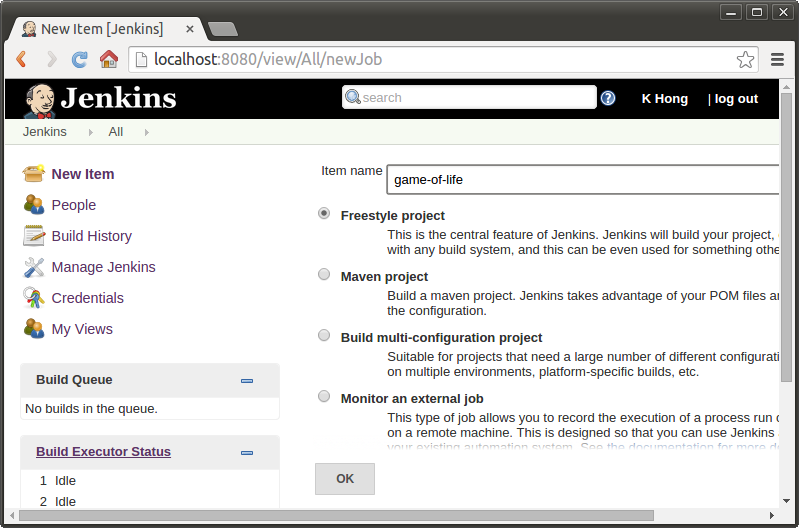Expand breadcrumb arrow after Jenkins
799x528 pixels.
pyautogui.click(x=91, y=133)
